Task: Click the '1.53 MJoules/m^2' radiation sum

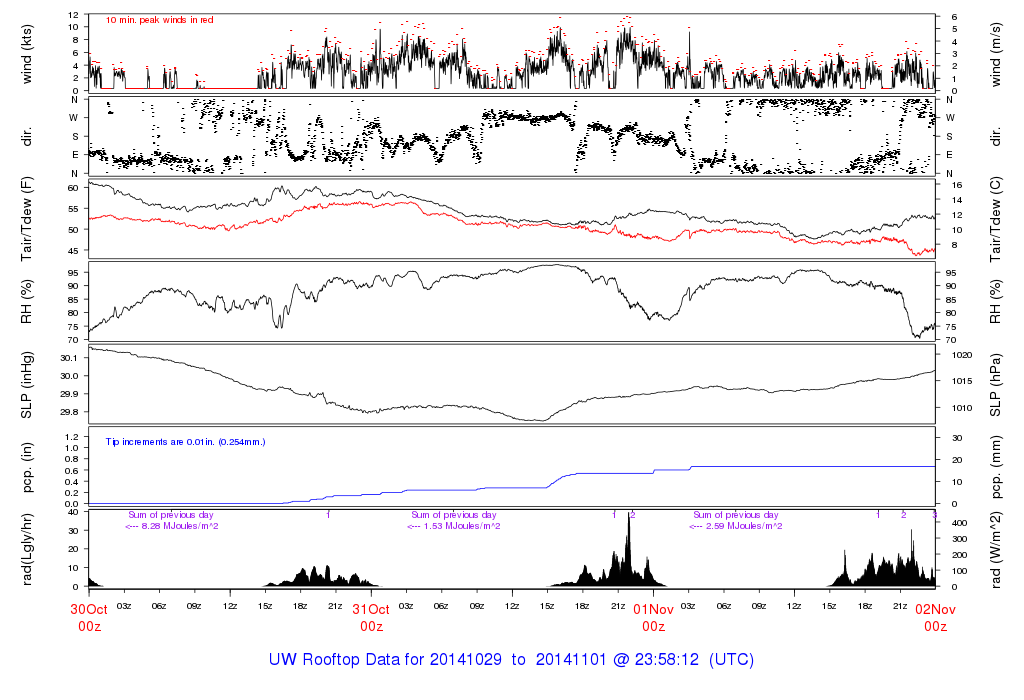Action: click(x=462, y=526)
